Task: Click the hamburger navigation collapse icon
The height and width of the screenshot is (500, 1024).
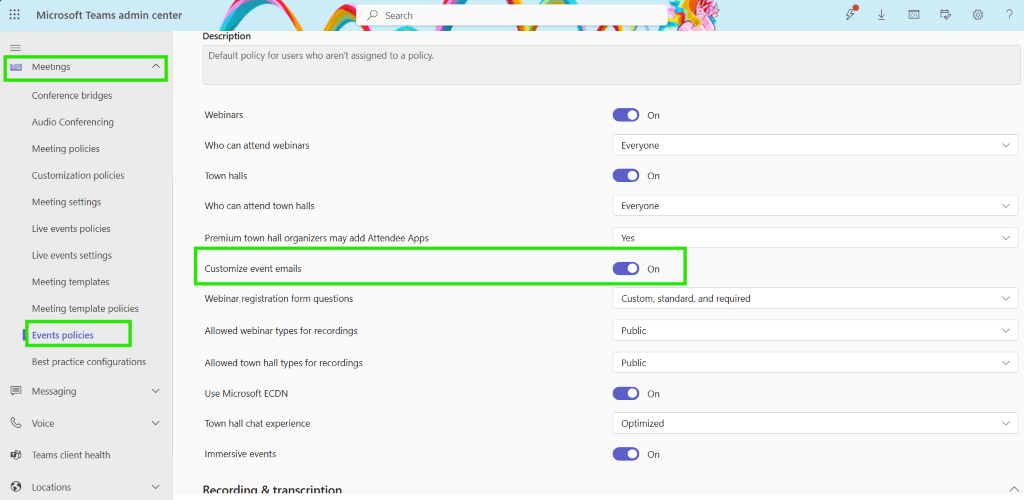Action: pos(16,48)
